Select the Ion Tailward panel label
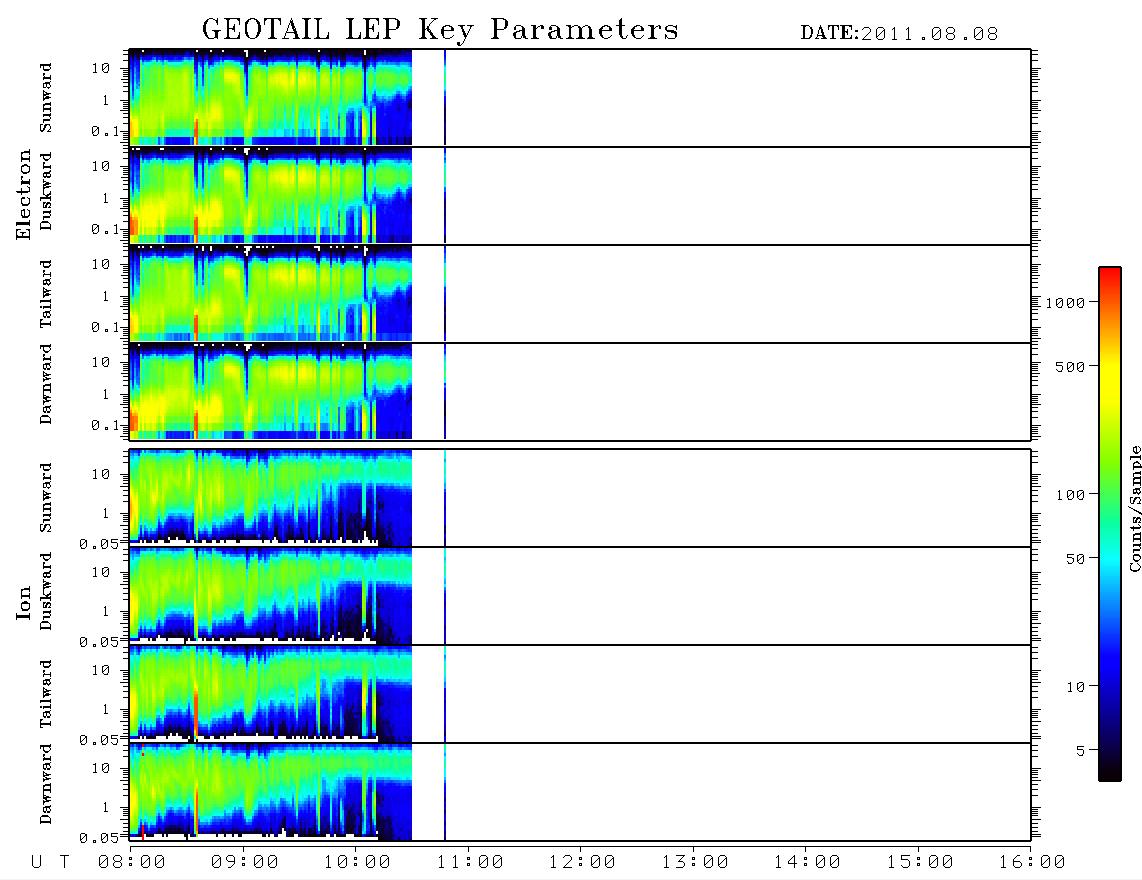Viewport: 1142px width, 880px height. tap(46, 694)
